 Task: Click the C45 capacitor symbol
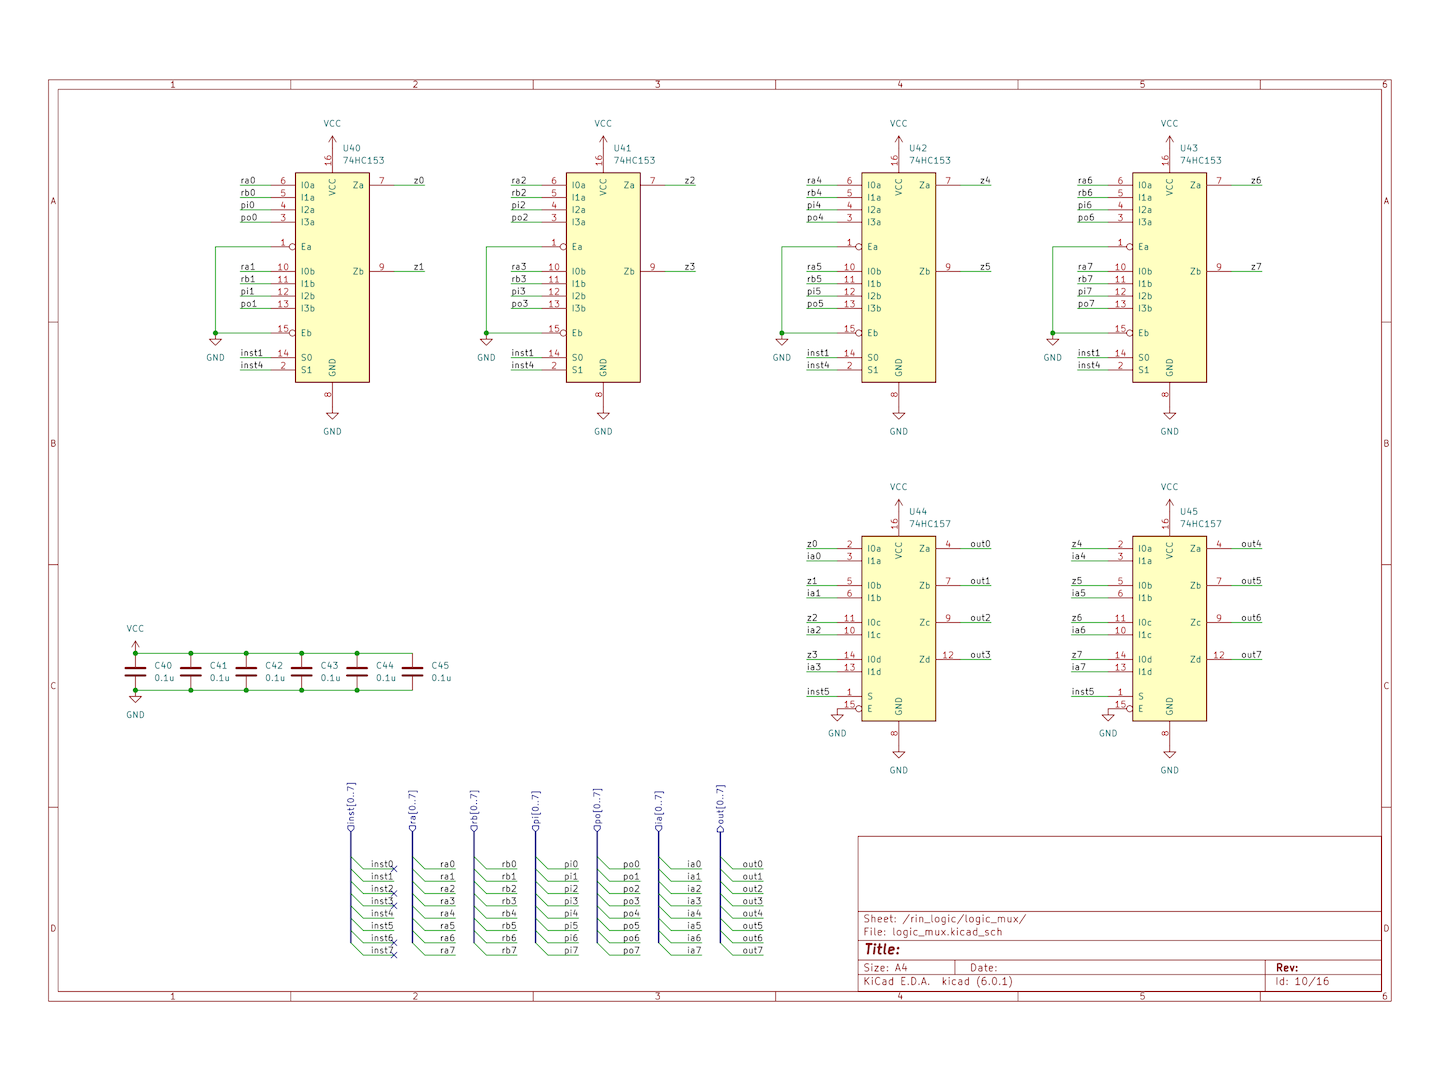[412, 672]
